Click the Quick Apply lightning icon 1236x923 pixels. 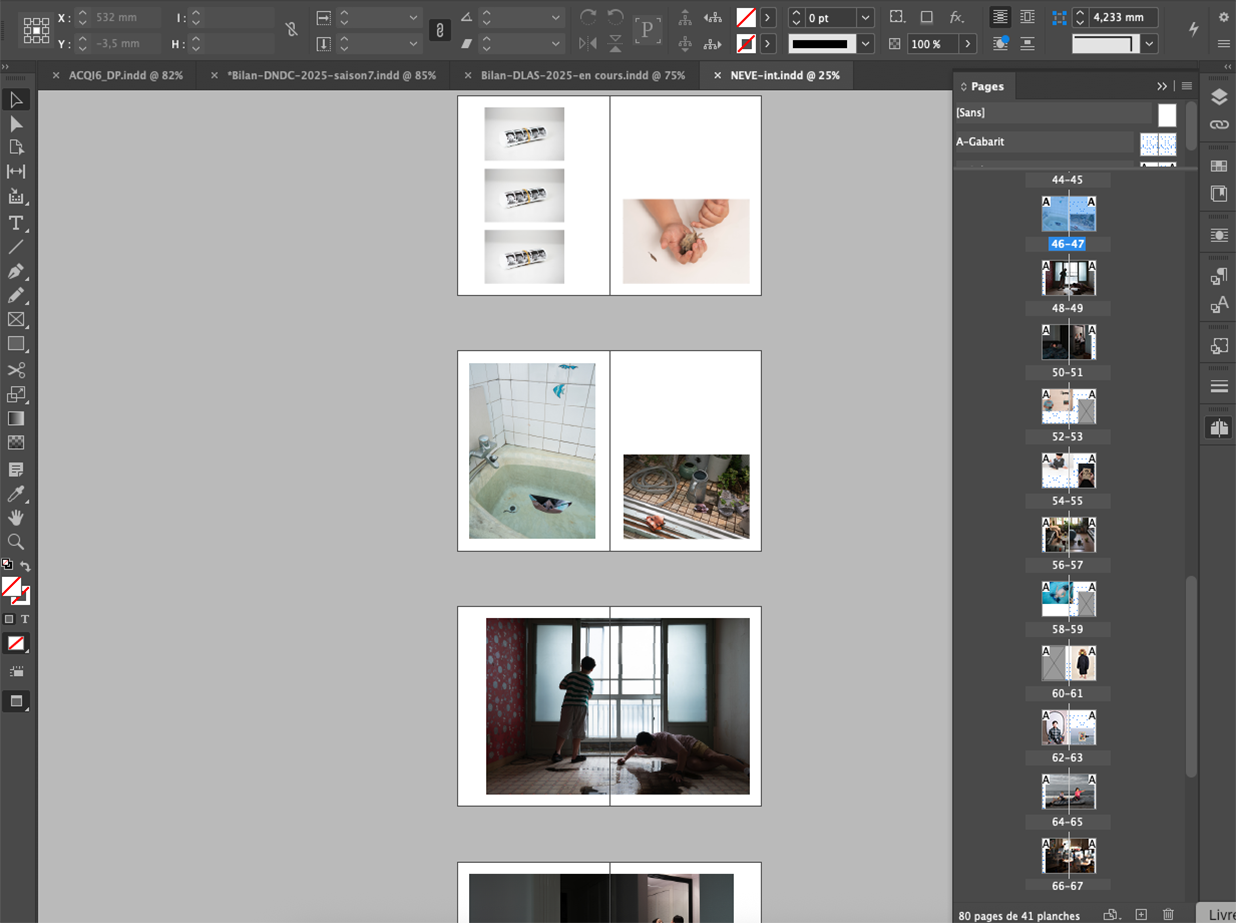pos(1194,29)
